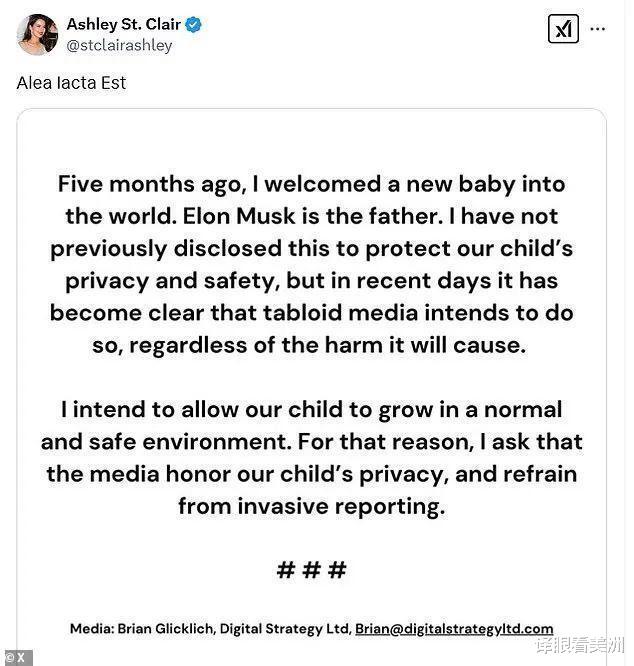Image resolution: width=634 pixels, height=666 pixels.
Task: Click the "###" separator in the statement
Action: (x=311, y=570)
